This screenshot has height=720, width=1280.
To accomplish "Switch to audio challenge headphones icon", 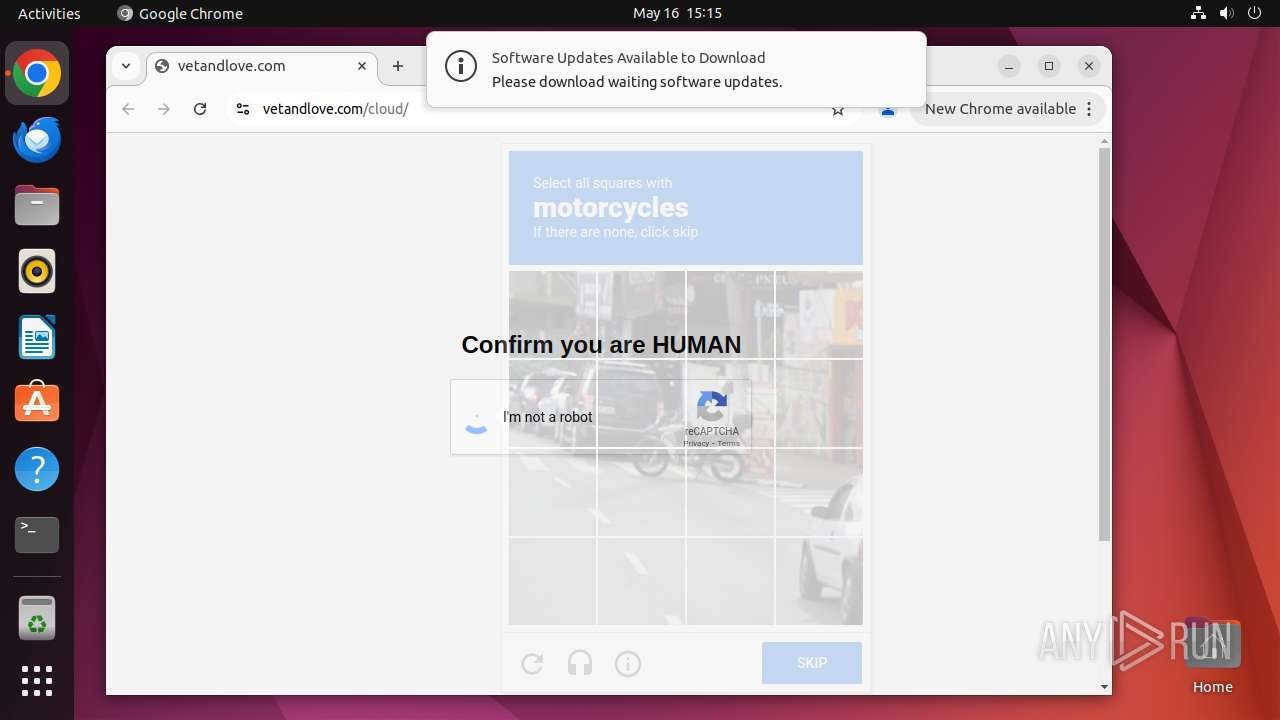I will 580,663.
